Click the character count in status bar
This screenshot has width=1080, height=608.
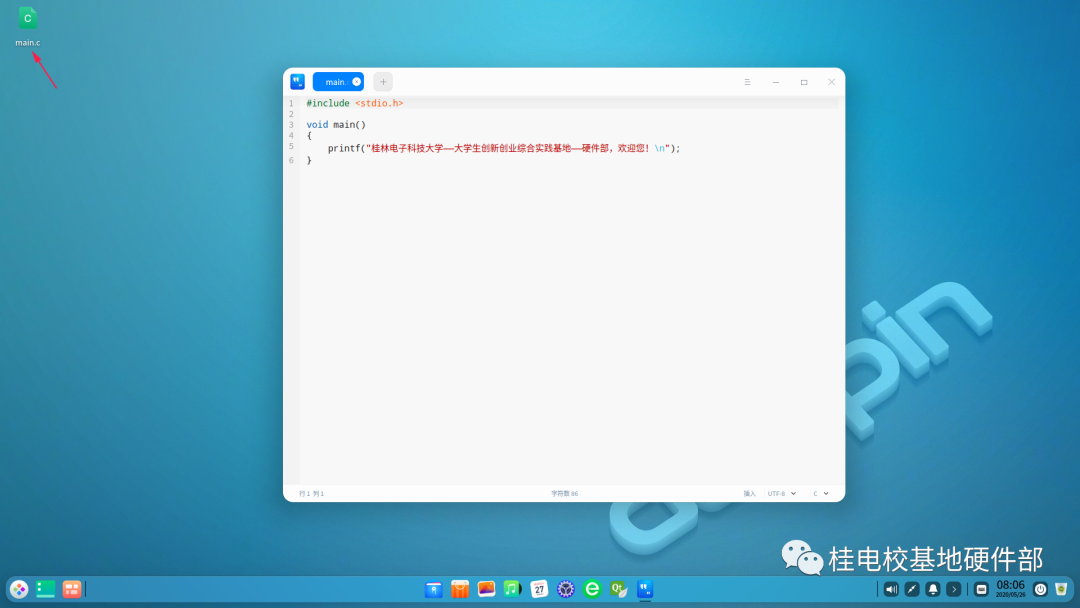[564, 494]
